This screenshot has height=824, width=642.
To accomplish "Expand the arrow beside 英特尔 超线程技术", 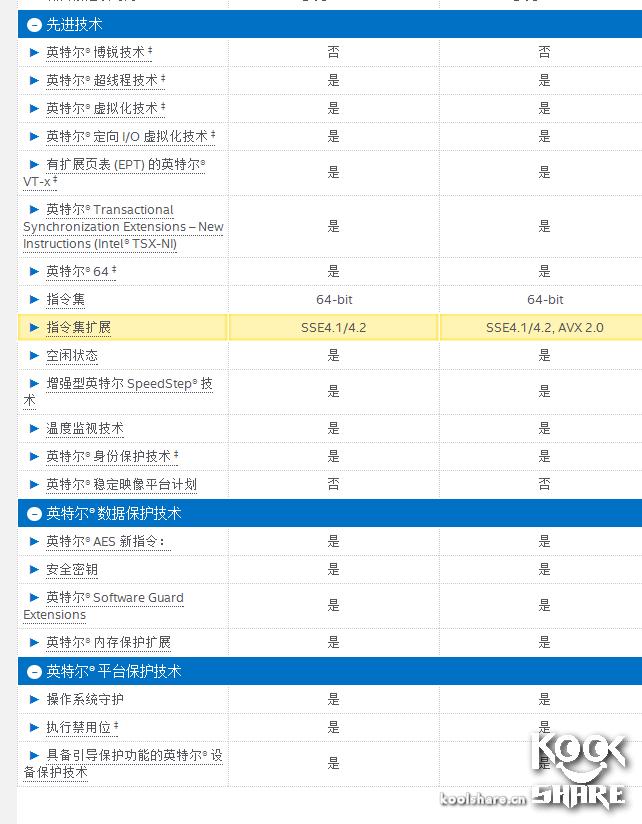I will (x=34, y=80).
